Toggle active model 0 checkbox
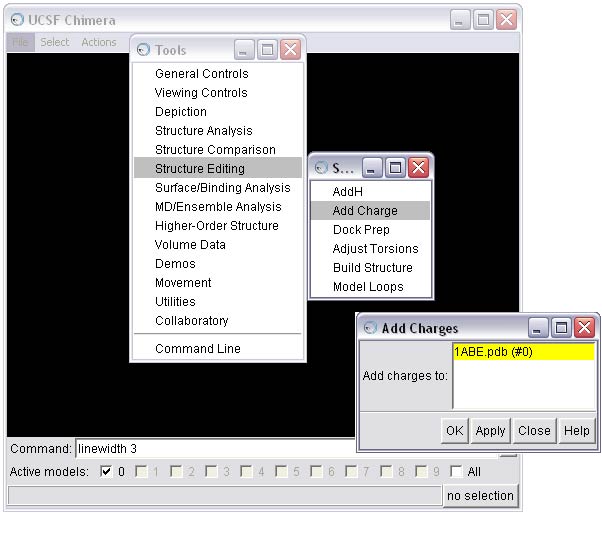Image resolution: width=602 pixels, height=537 pixels. tap(107, 472)
